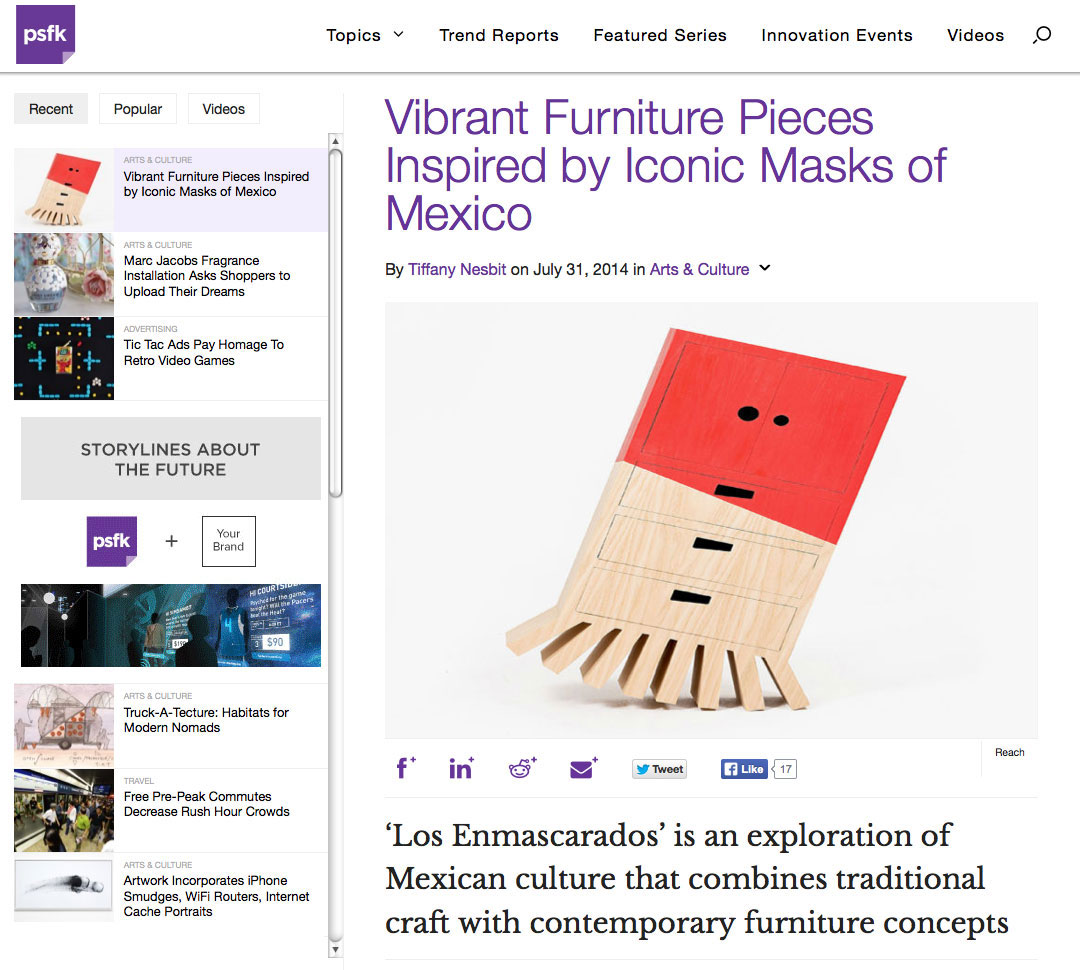The image size is (1080, 970).
Task: Open the search magnifier icon
Action: (1041, 35)
